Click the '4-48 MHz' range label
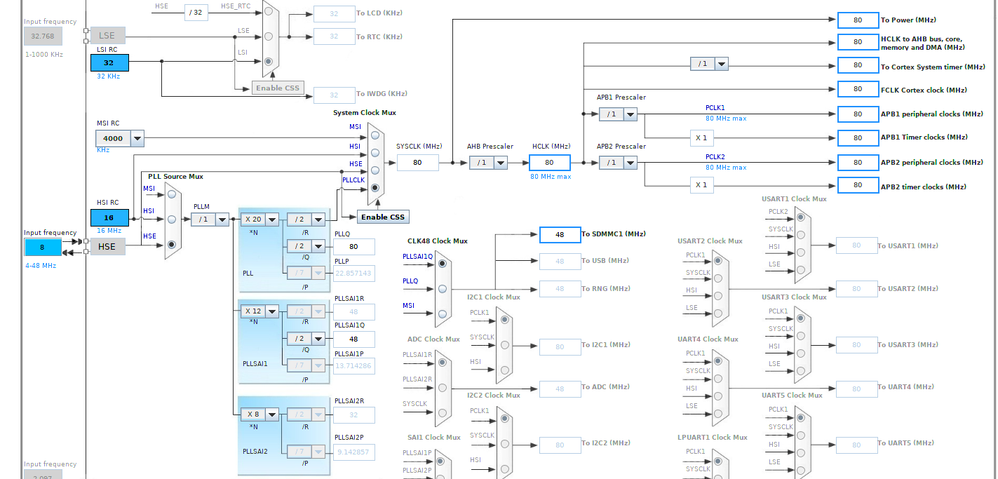998x479 pixels. coord(41,265)
